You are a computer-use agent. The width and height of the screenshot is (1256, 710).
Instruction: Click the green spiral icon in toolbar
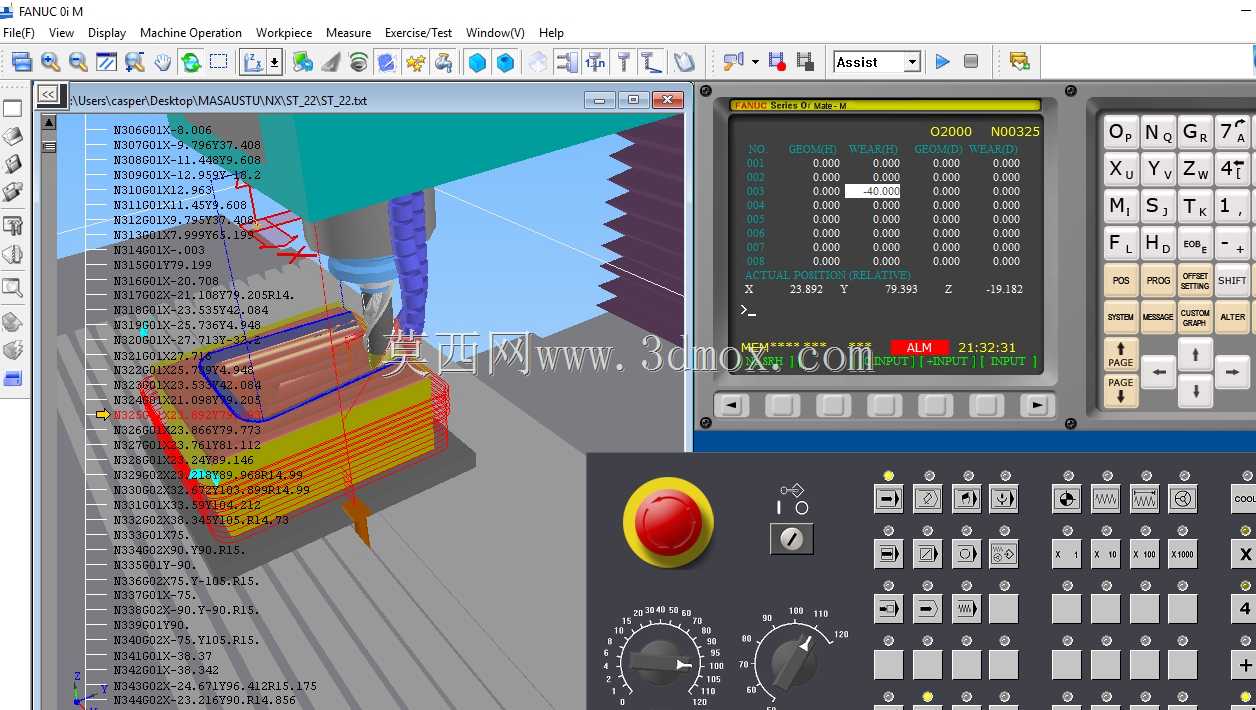pyautogui.click(x=358, y=62)
